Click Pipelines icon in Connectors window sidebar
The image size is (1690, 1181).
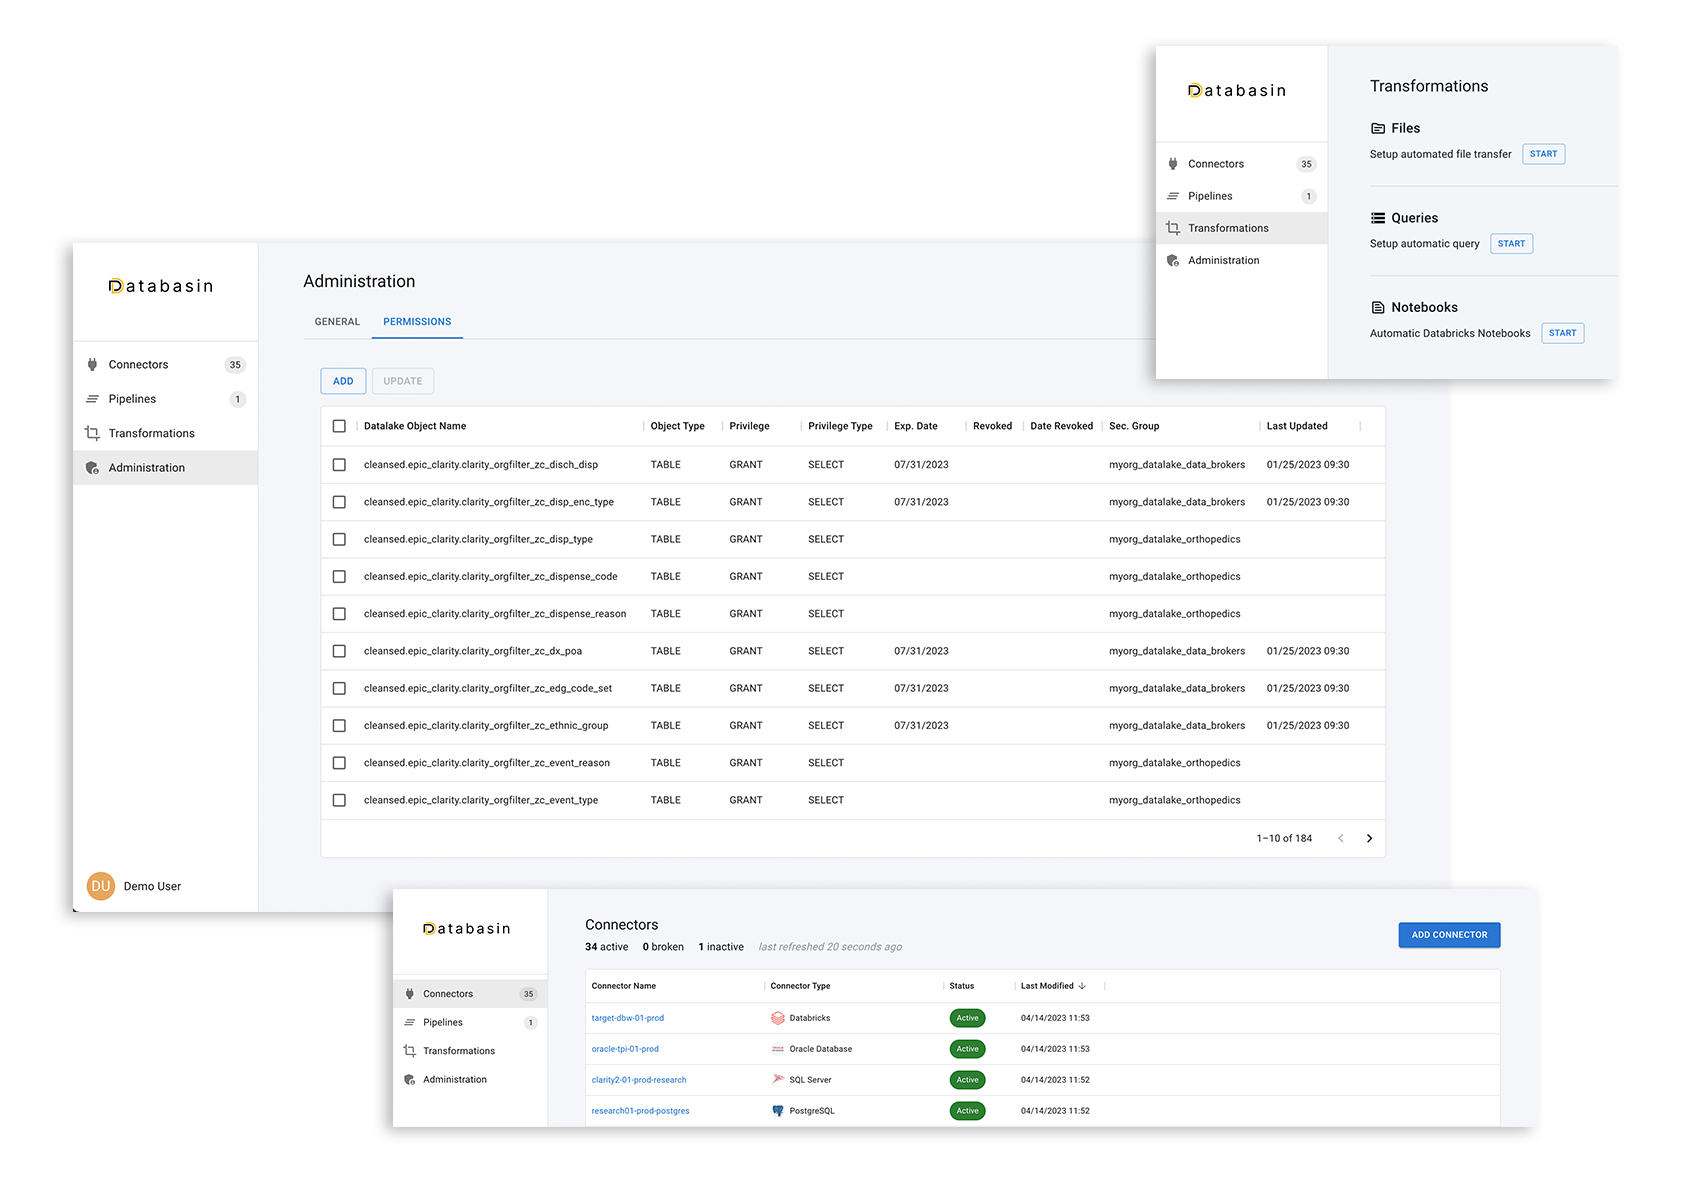(410, 1022)
